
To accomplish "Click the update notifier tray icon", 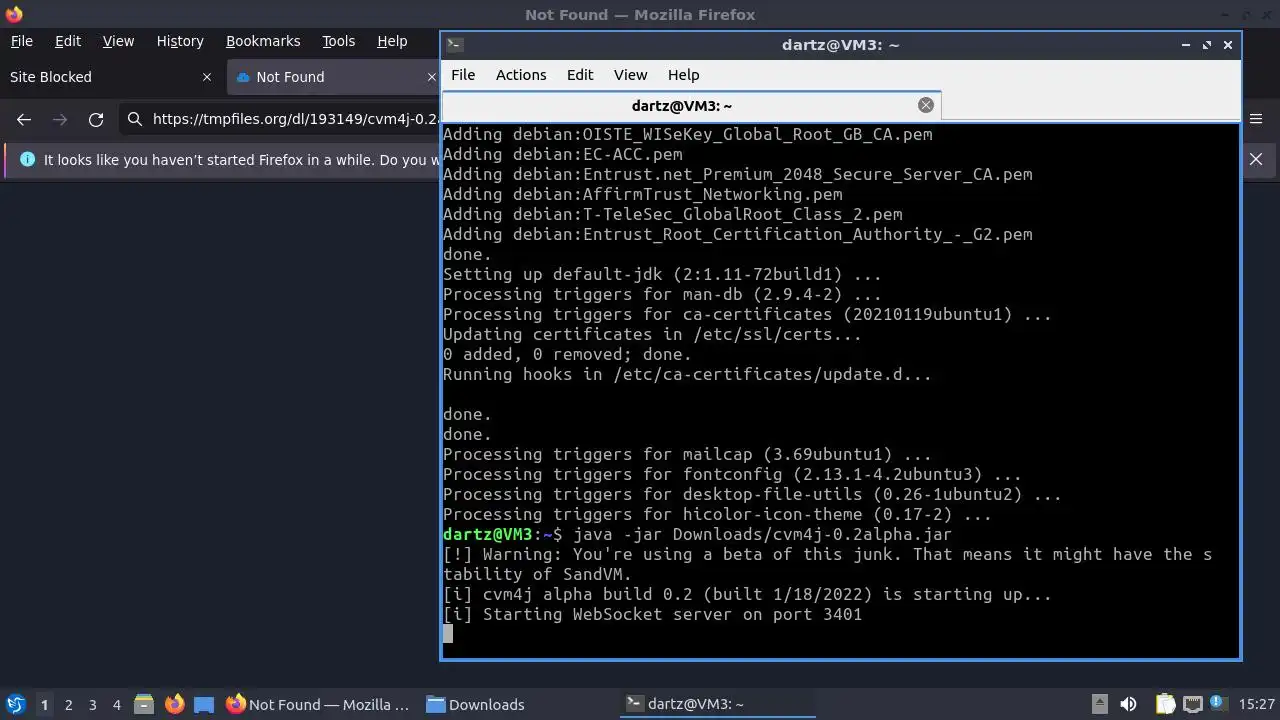I will pos(1219,704).
